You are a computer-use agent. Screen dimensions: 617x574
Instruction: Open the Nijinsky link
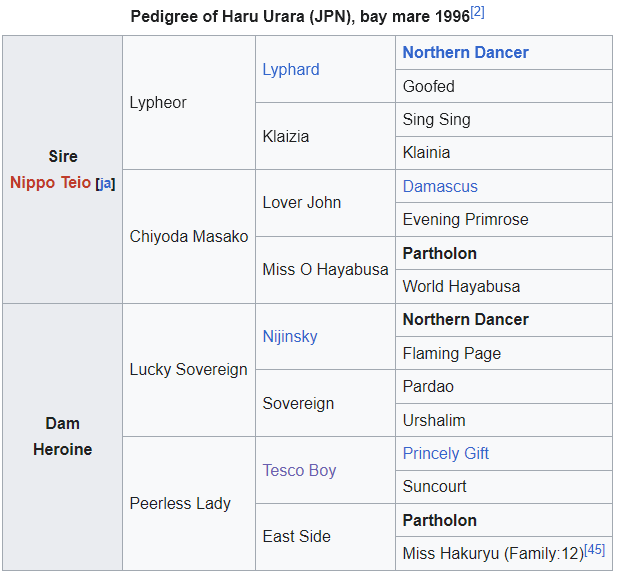[290, 337]
